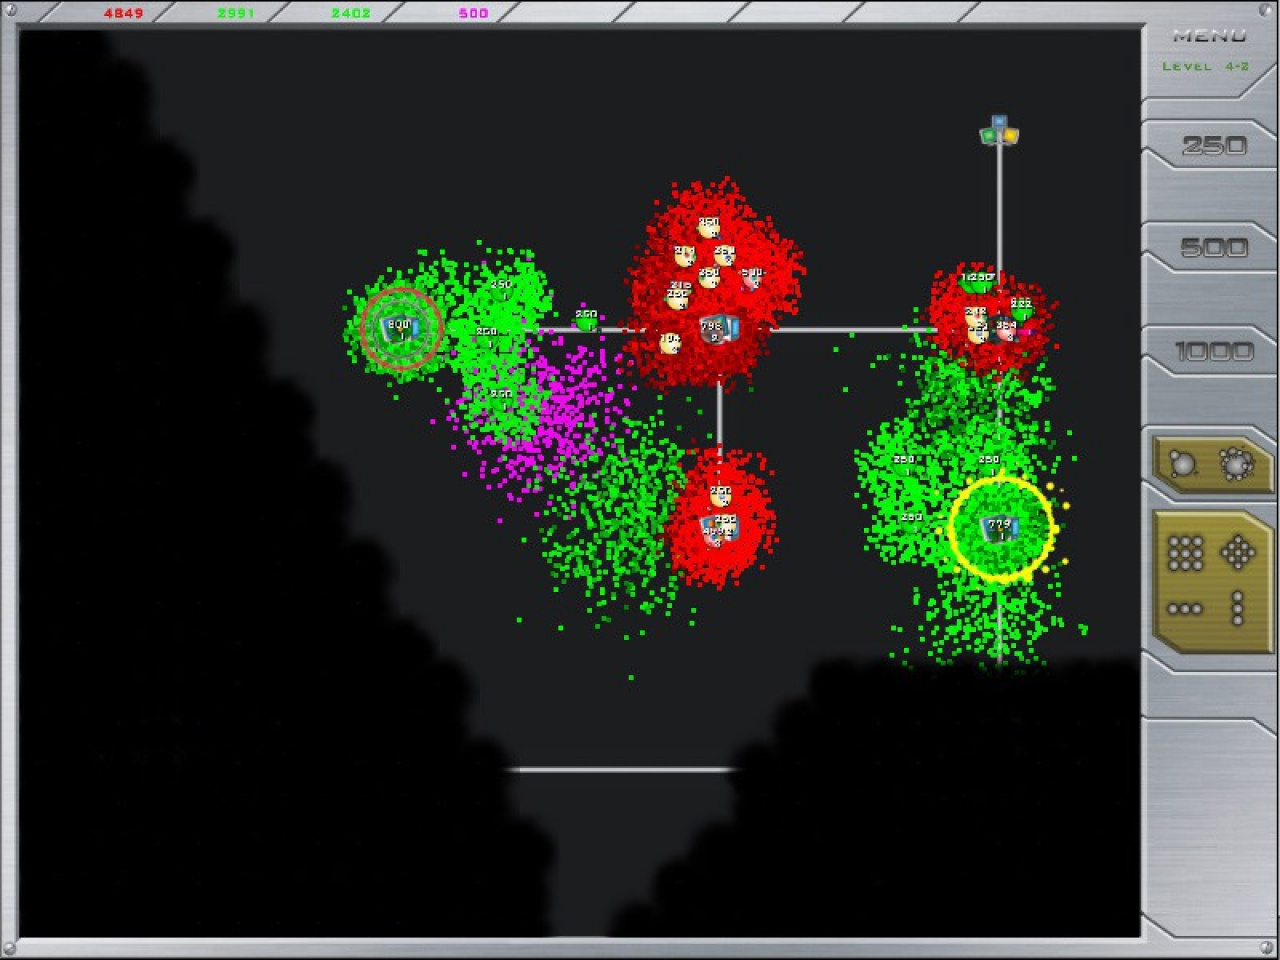
Task: Select green base 800 with red ring
Action: (x=400, y=328)
